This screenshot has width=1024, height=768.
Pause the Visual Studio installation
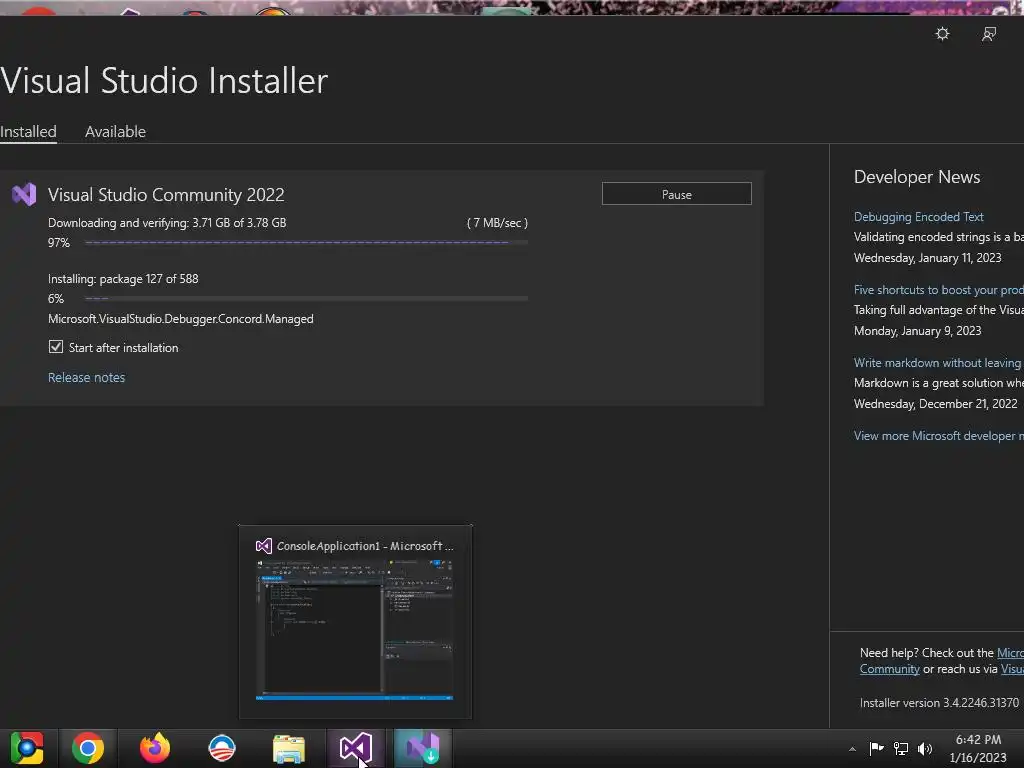(677, 194)
